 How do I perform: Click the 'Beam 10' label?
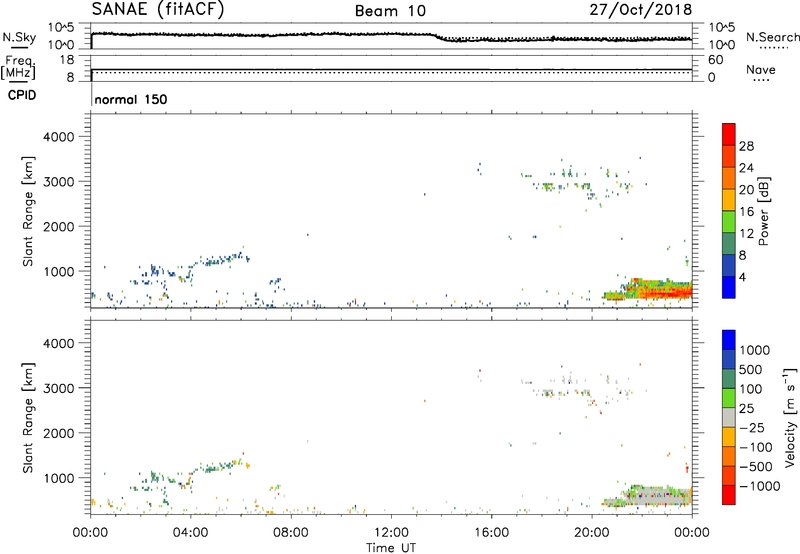pos(390,11)
